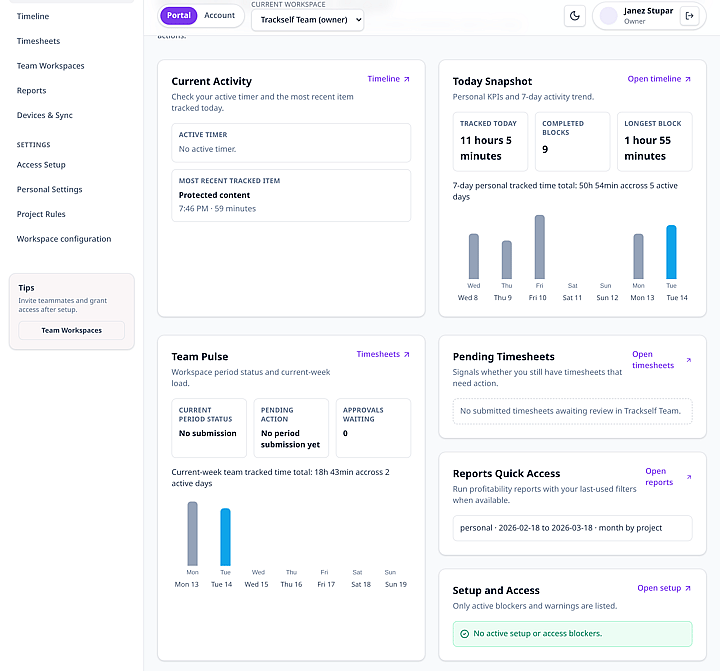720x671 pixels.
Task: Open Access Setup settings
Action: pos(41,165)
